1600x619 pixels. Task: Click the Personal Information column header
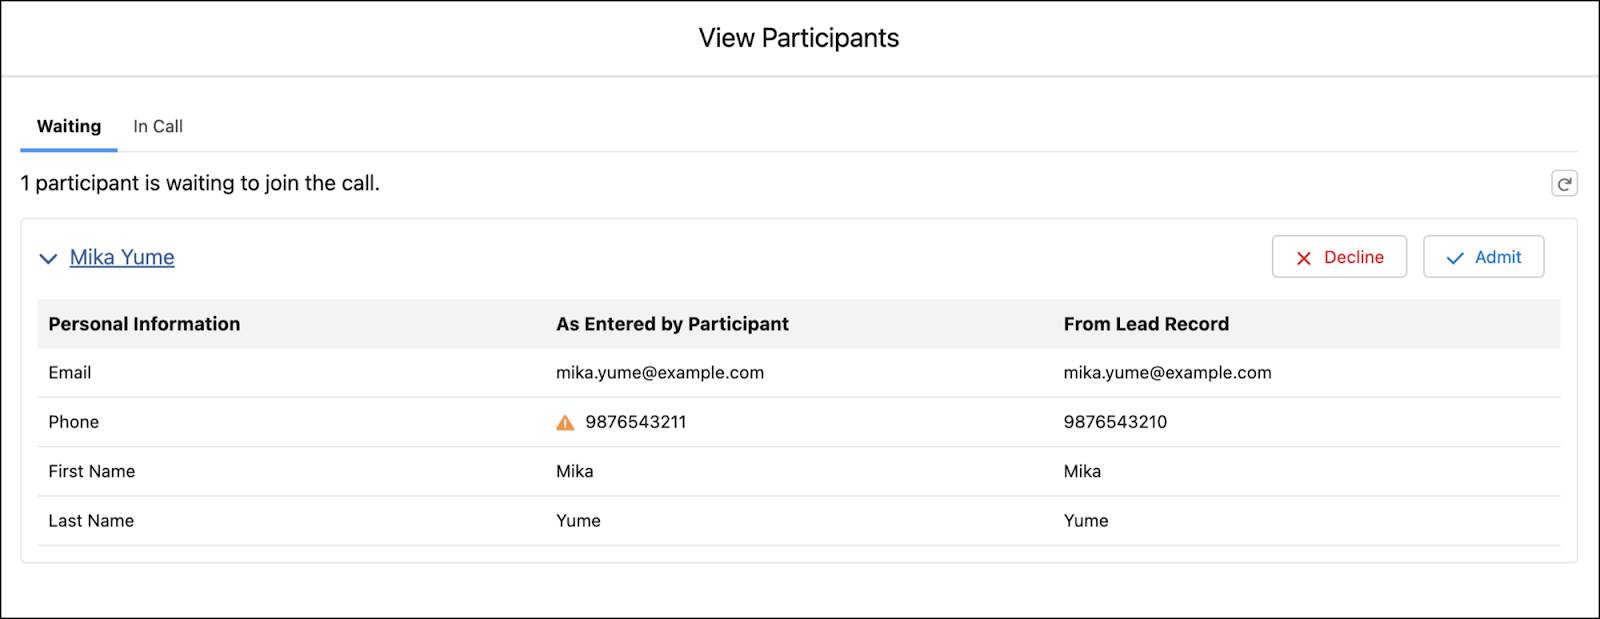(144, 324)
